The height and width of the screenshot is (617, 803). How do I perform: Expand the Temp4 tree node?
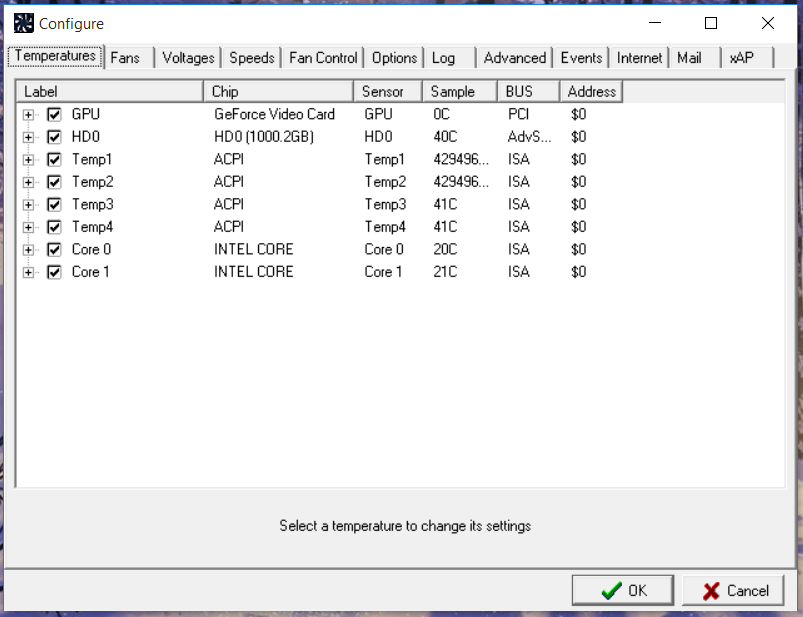[28, 227]
